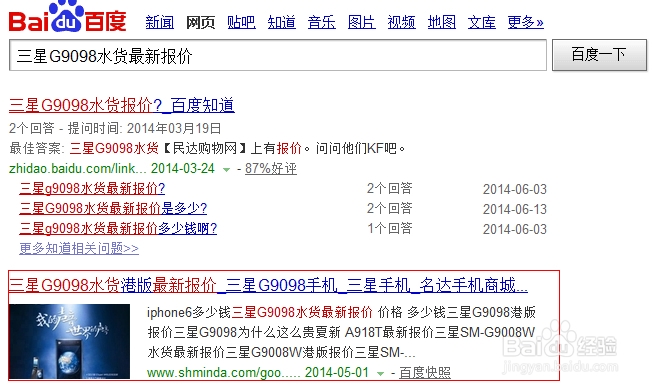Expand the 更多» more menu
This screenshot has width=656, height=390.
point(525,22)
